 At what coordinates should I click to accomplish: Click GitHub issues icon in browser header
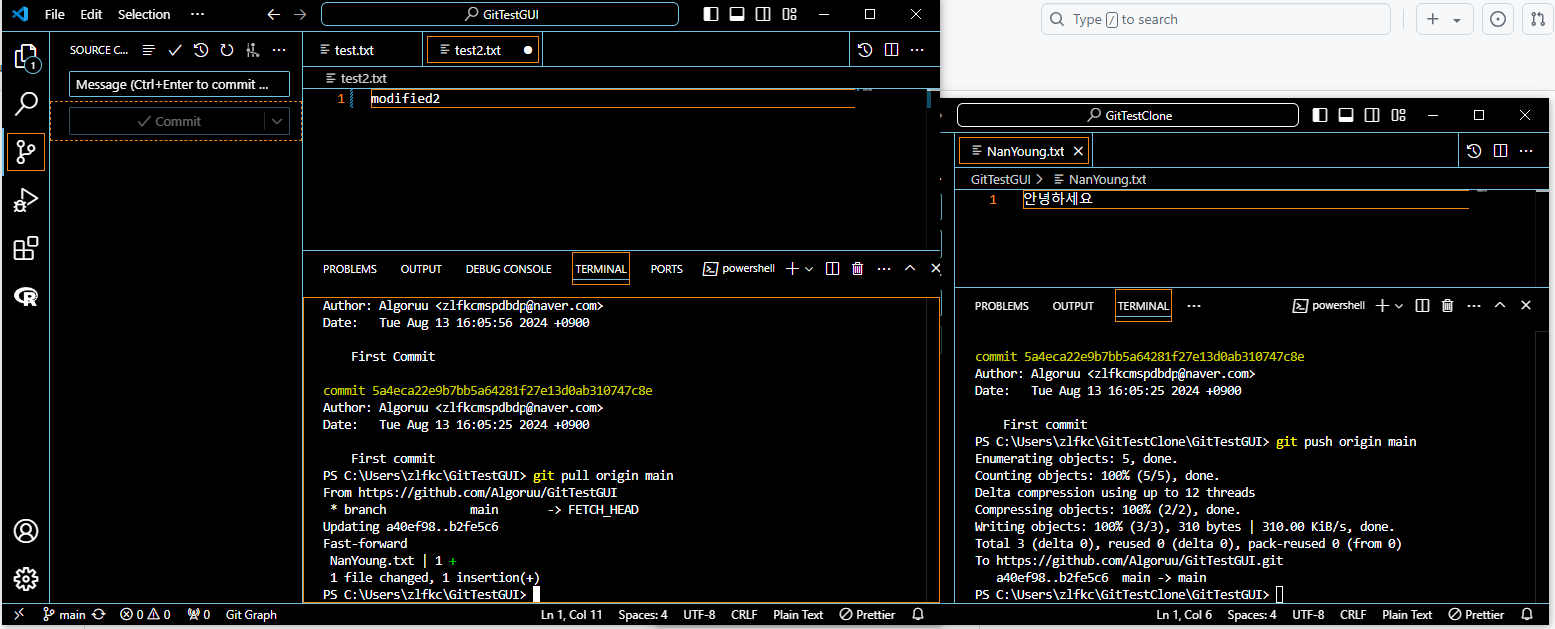pos(1498,20)
